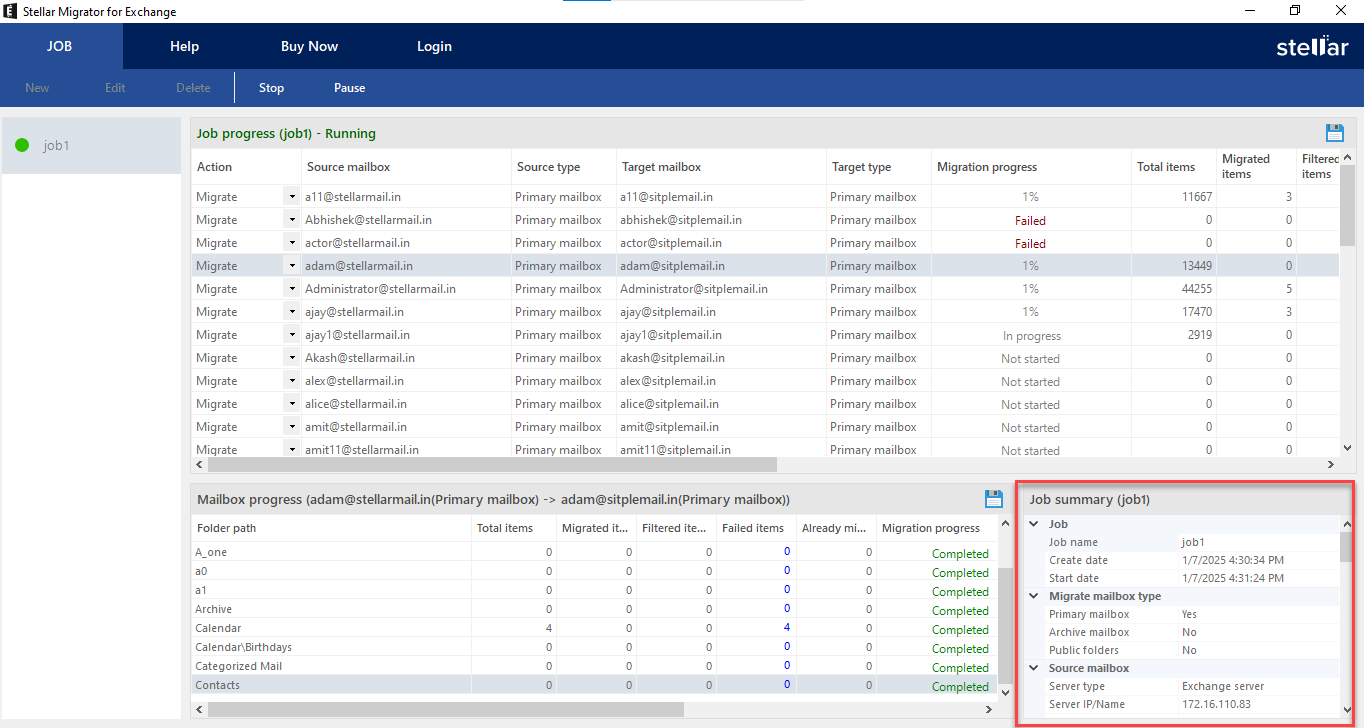Click the Job name value job1
The height and width of the screenshot is (728, 1364).
(x=1193, y=542)
